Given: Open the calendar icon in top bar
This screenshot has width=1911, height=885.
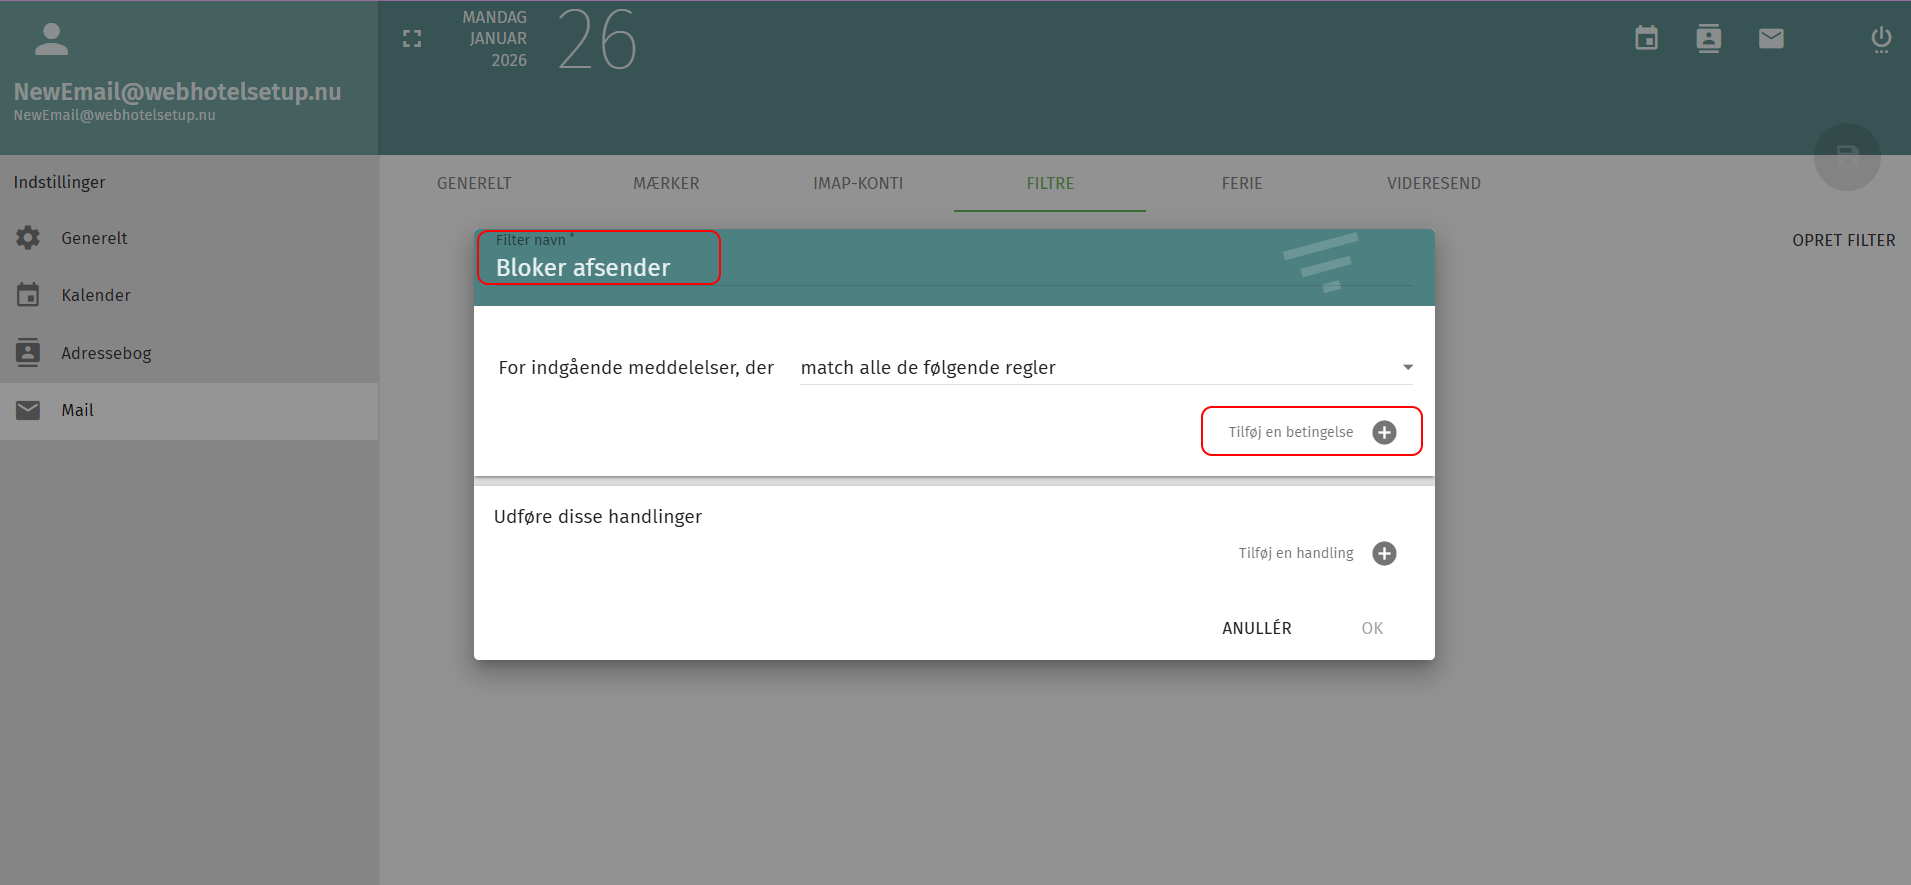Looking at the screenshot, I should click(1646, 39).
